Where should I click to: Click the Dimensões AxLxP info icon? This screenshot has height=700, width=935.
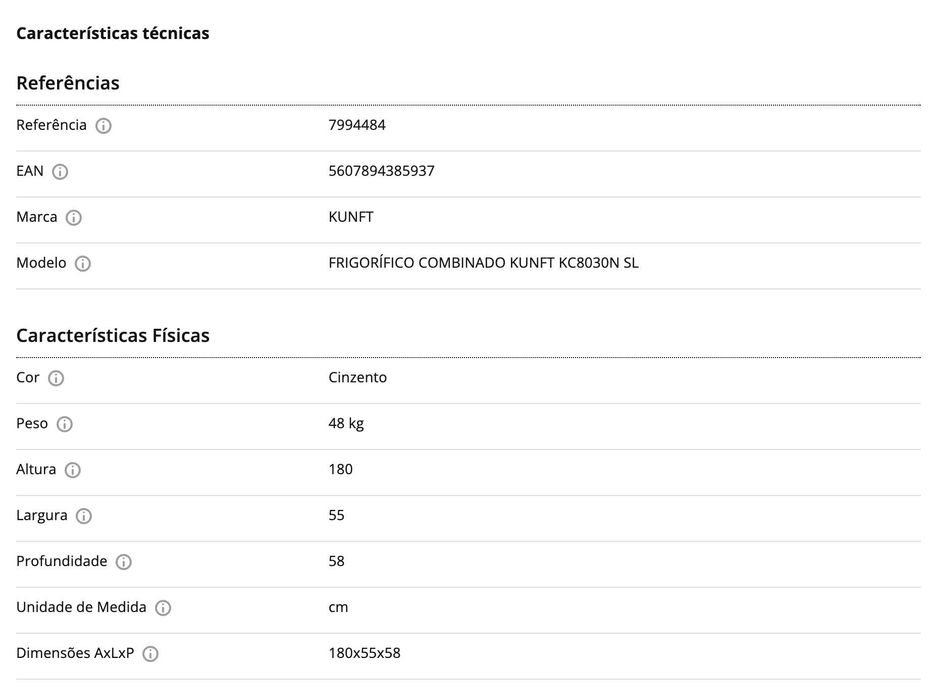tap(151, 654)
